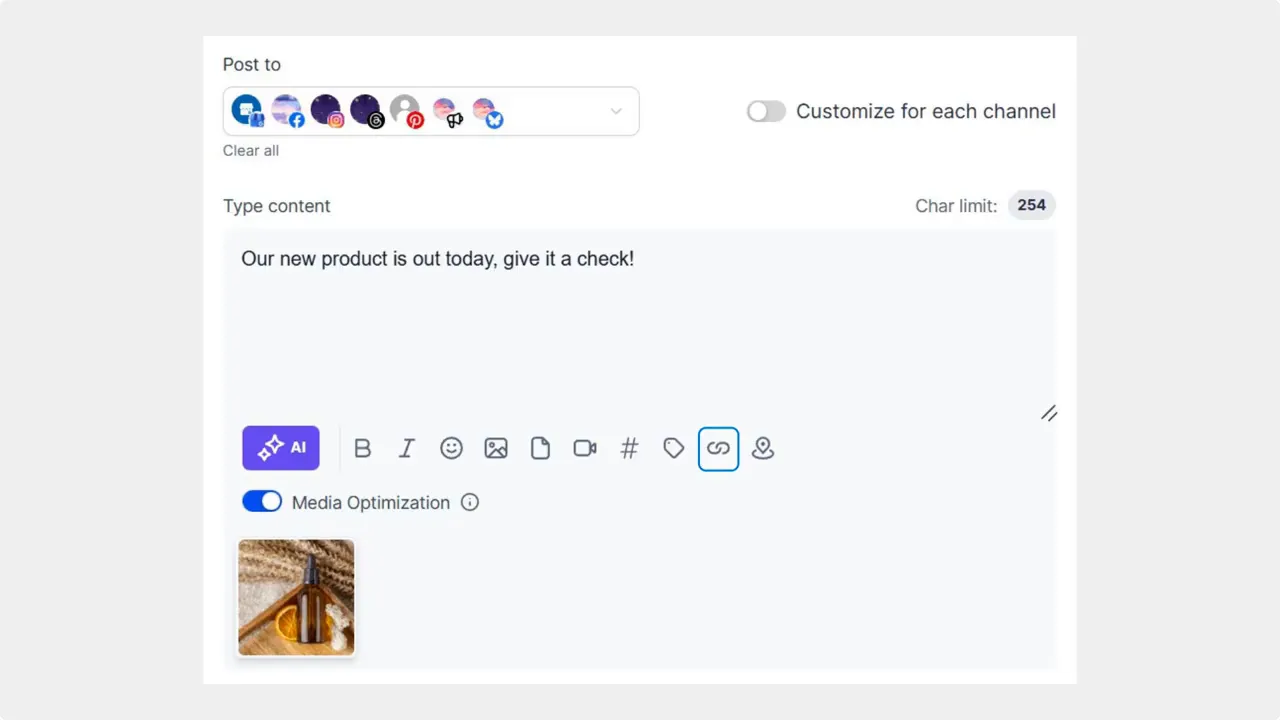Screen dimensions: 1280x720
Task: Attach a document with the file icon
Action: (x=540, y=448)
